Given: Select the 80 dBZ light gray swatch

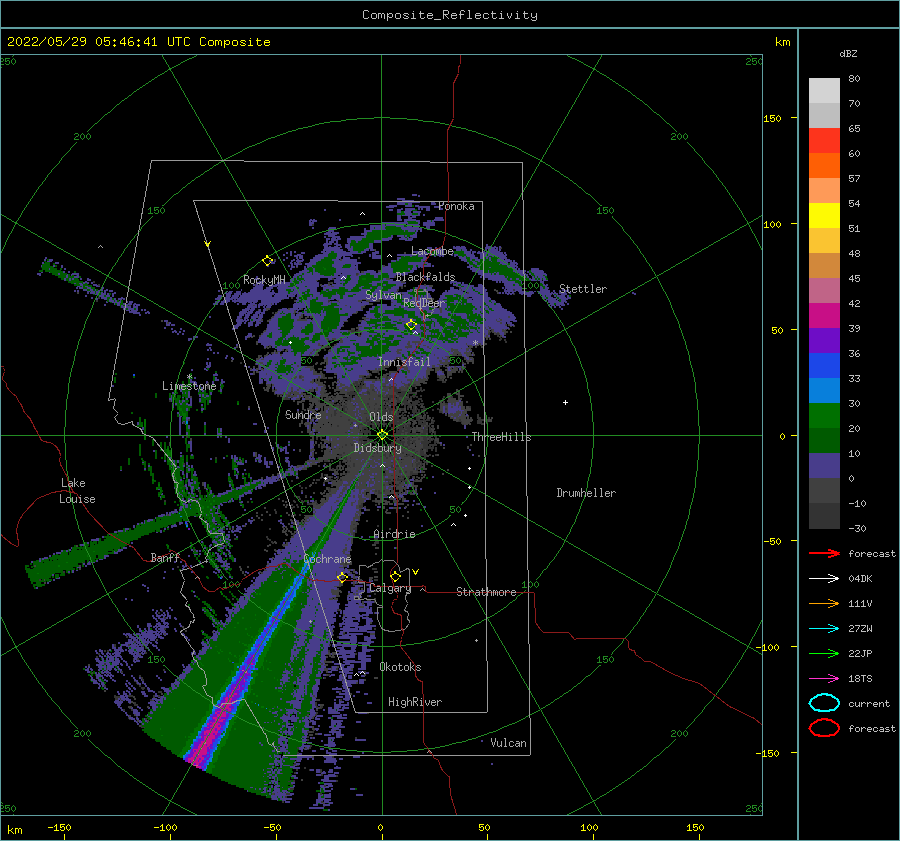Looking at the screenshot, I should 824,91.
